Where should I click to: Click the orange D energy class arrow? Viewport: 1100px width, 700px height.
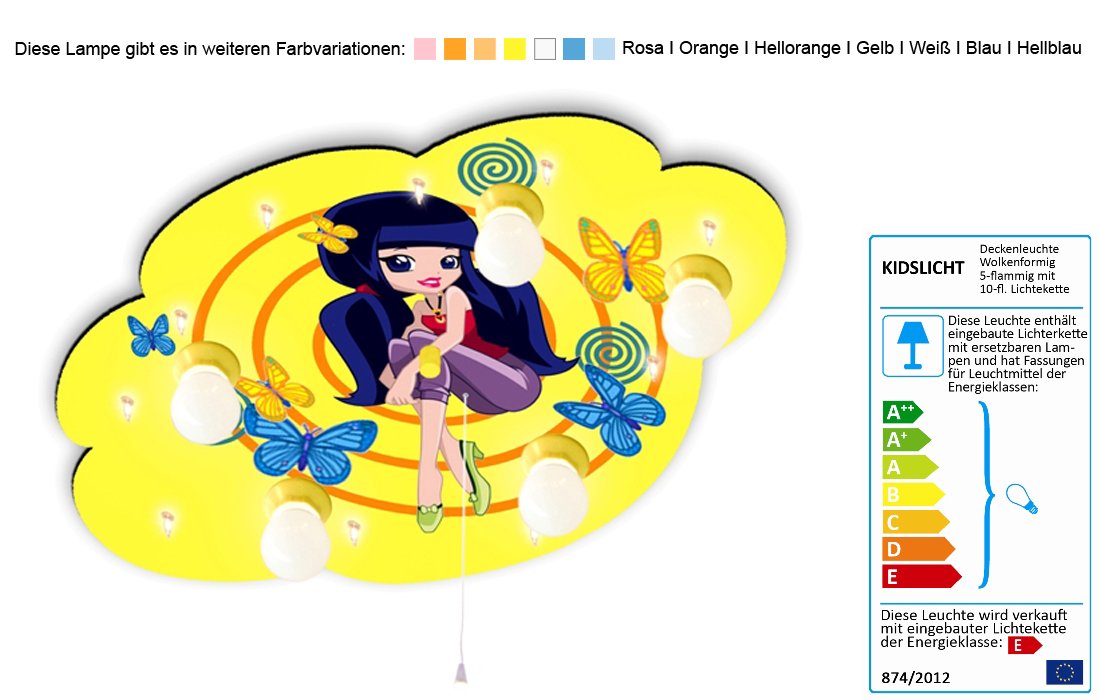point(918,548)
